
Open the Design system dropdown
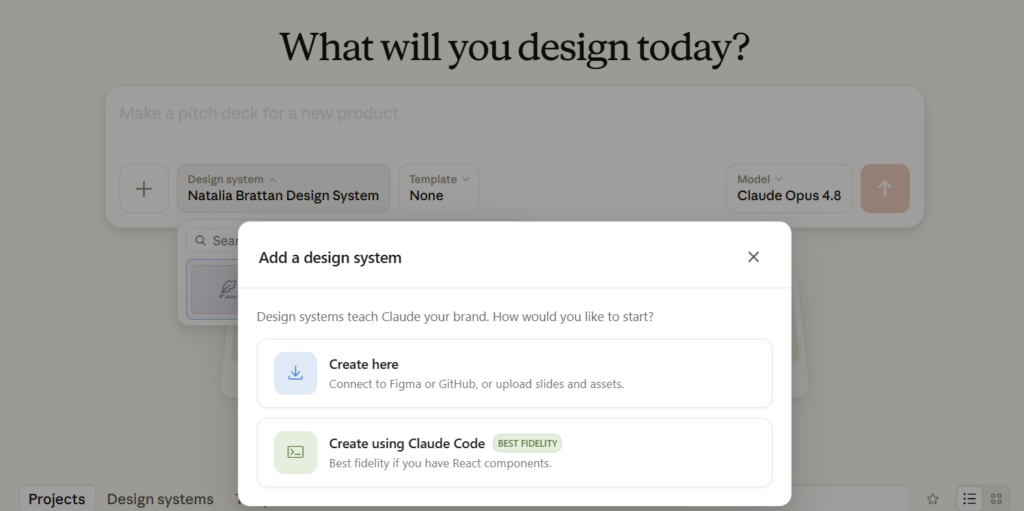point(283,188)
